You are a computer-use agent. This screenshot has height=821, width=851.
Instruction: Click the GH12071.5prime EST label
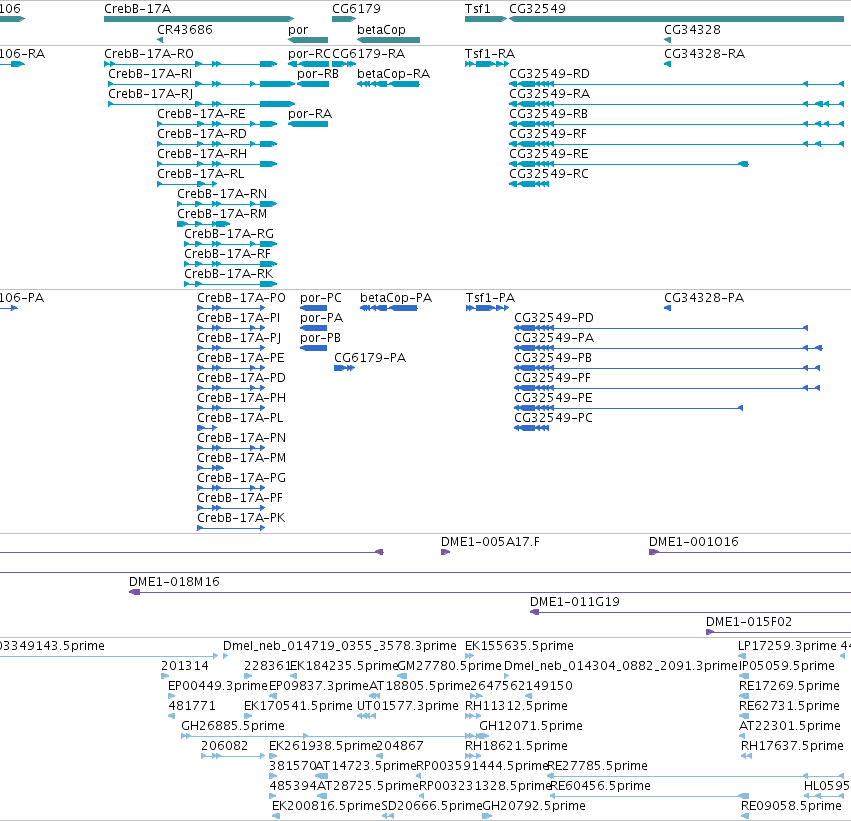[x=531, y=726]
